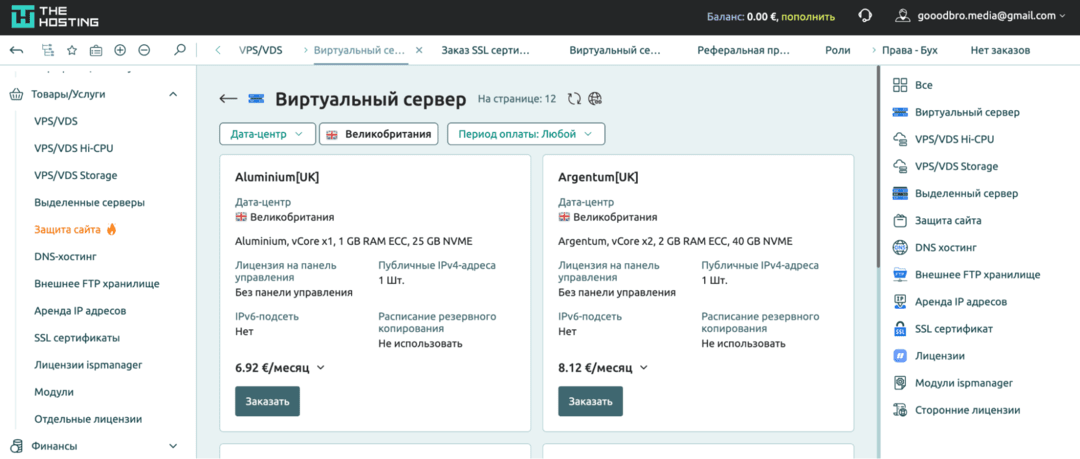Open the menu tree structure icon
1080x459 pixels.
click(x=47, y=50)
